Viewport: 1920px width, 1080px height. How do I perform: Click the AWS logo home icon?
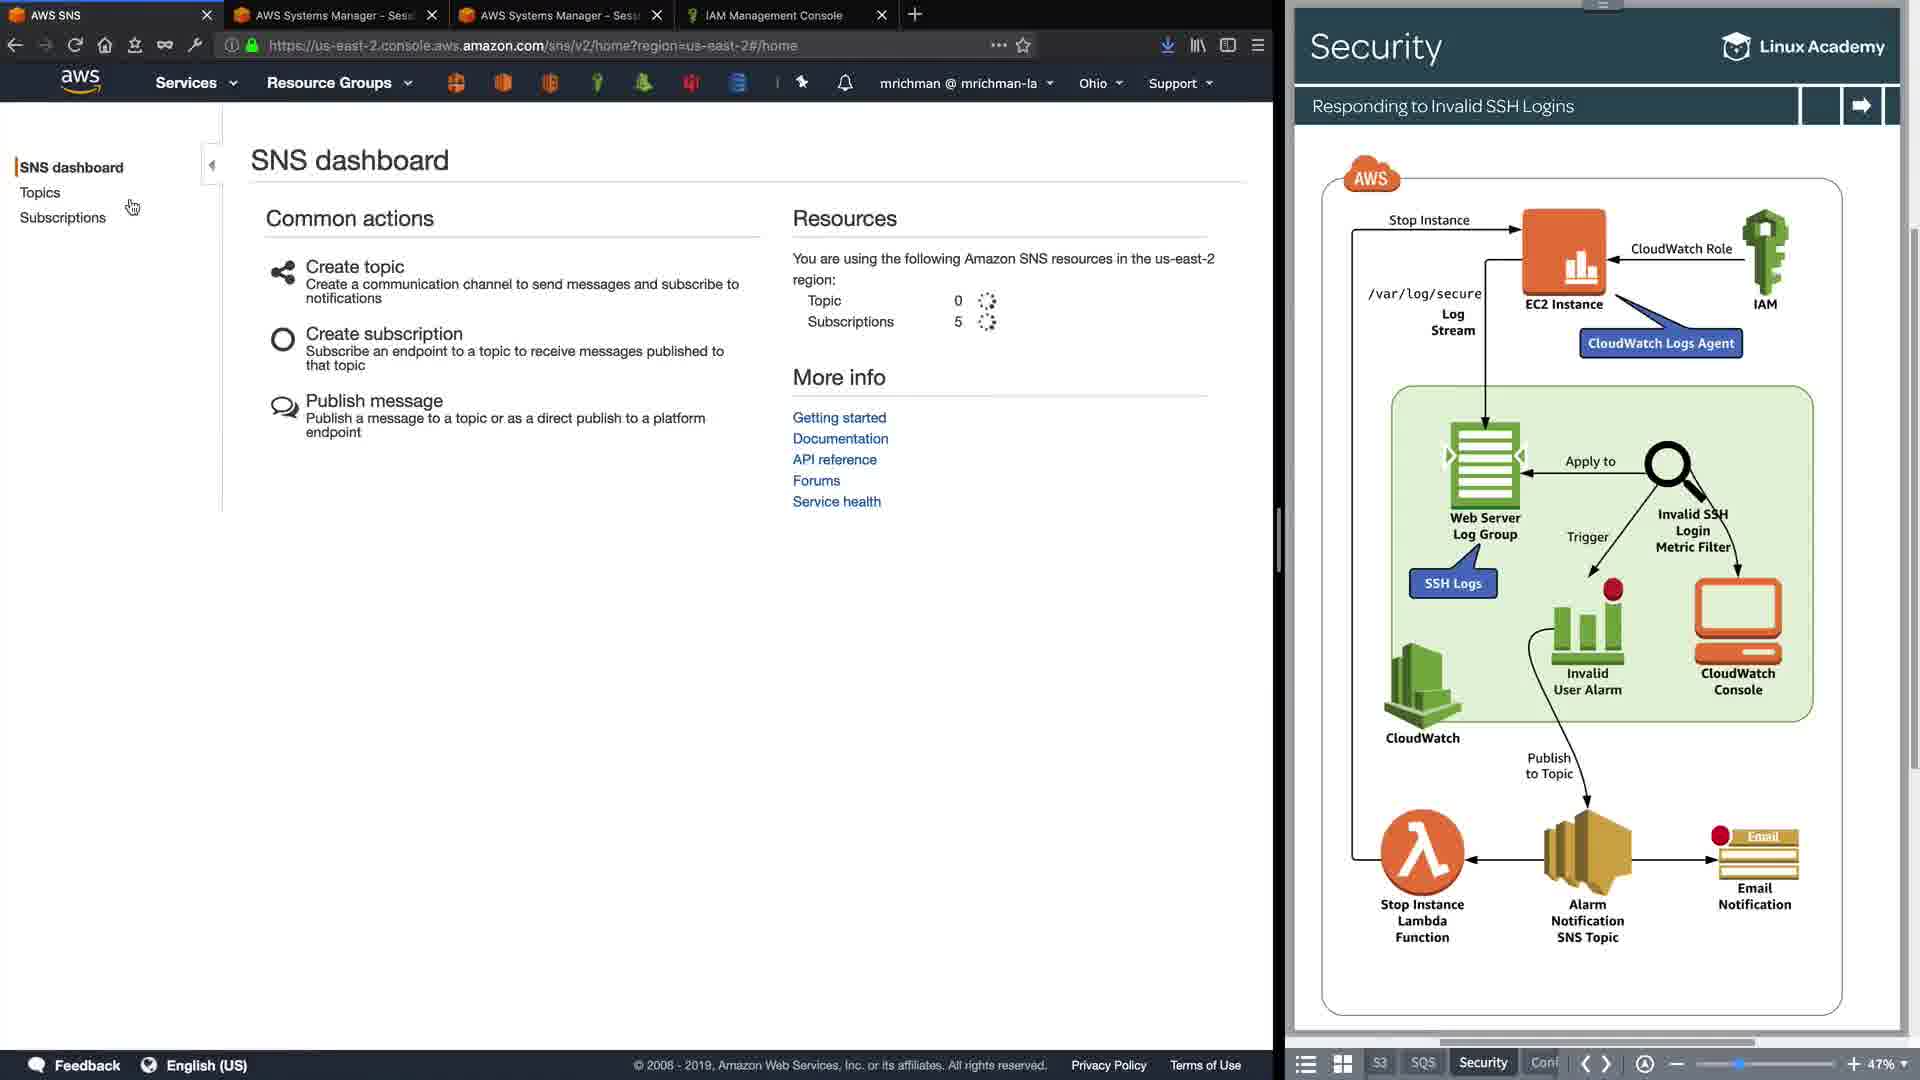tap(80, 82)
